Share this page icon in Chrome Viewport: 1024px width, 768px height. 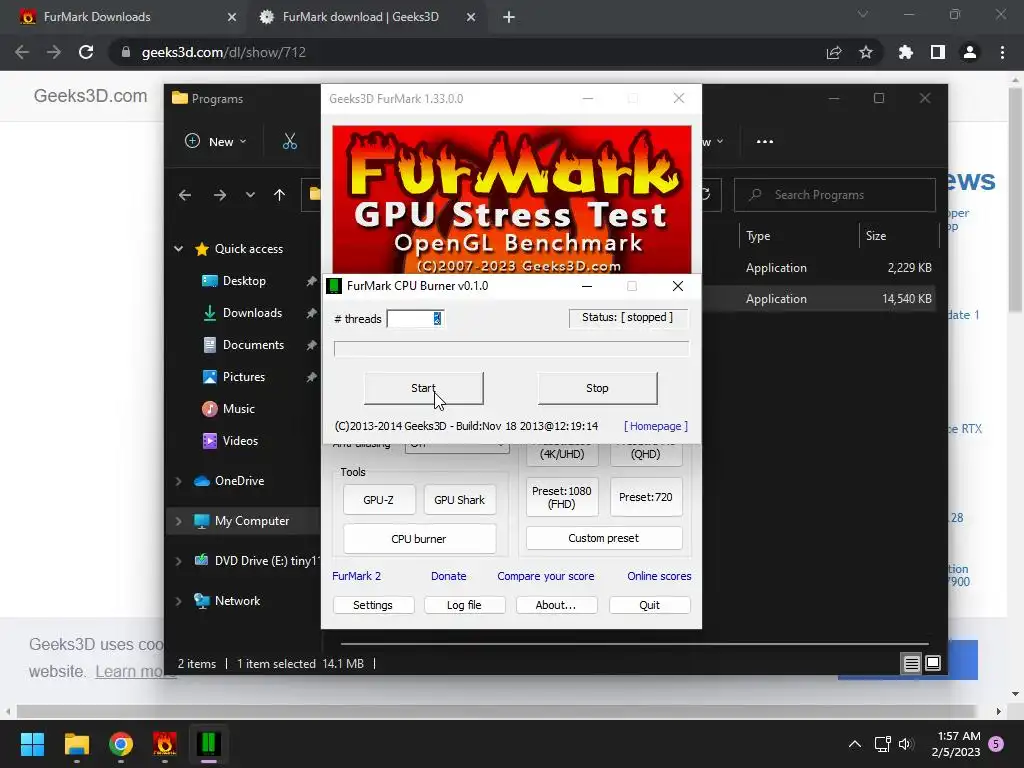834,52
